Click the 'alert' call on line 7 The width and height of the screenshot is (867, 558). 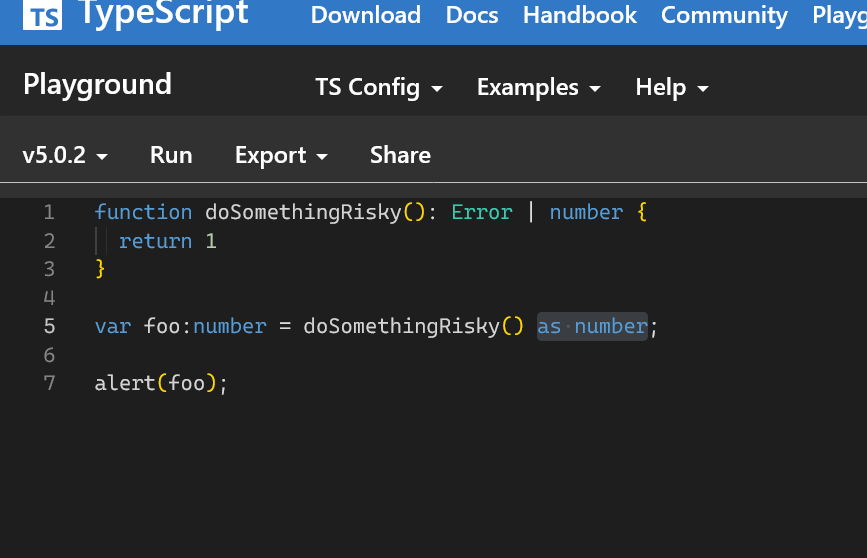click(125, 383)
